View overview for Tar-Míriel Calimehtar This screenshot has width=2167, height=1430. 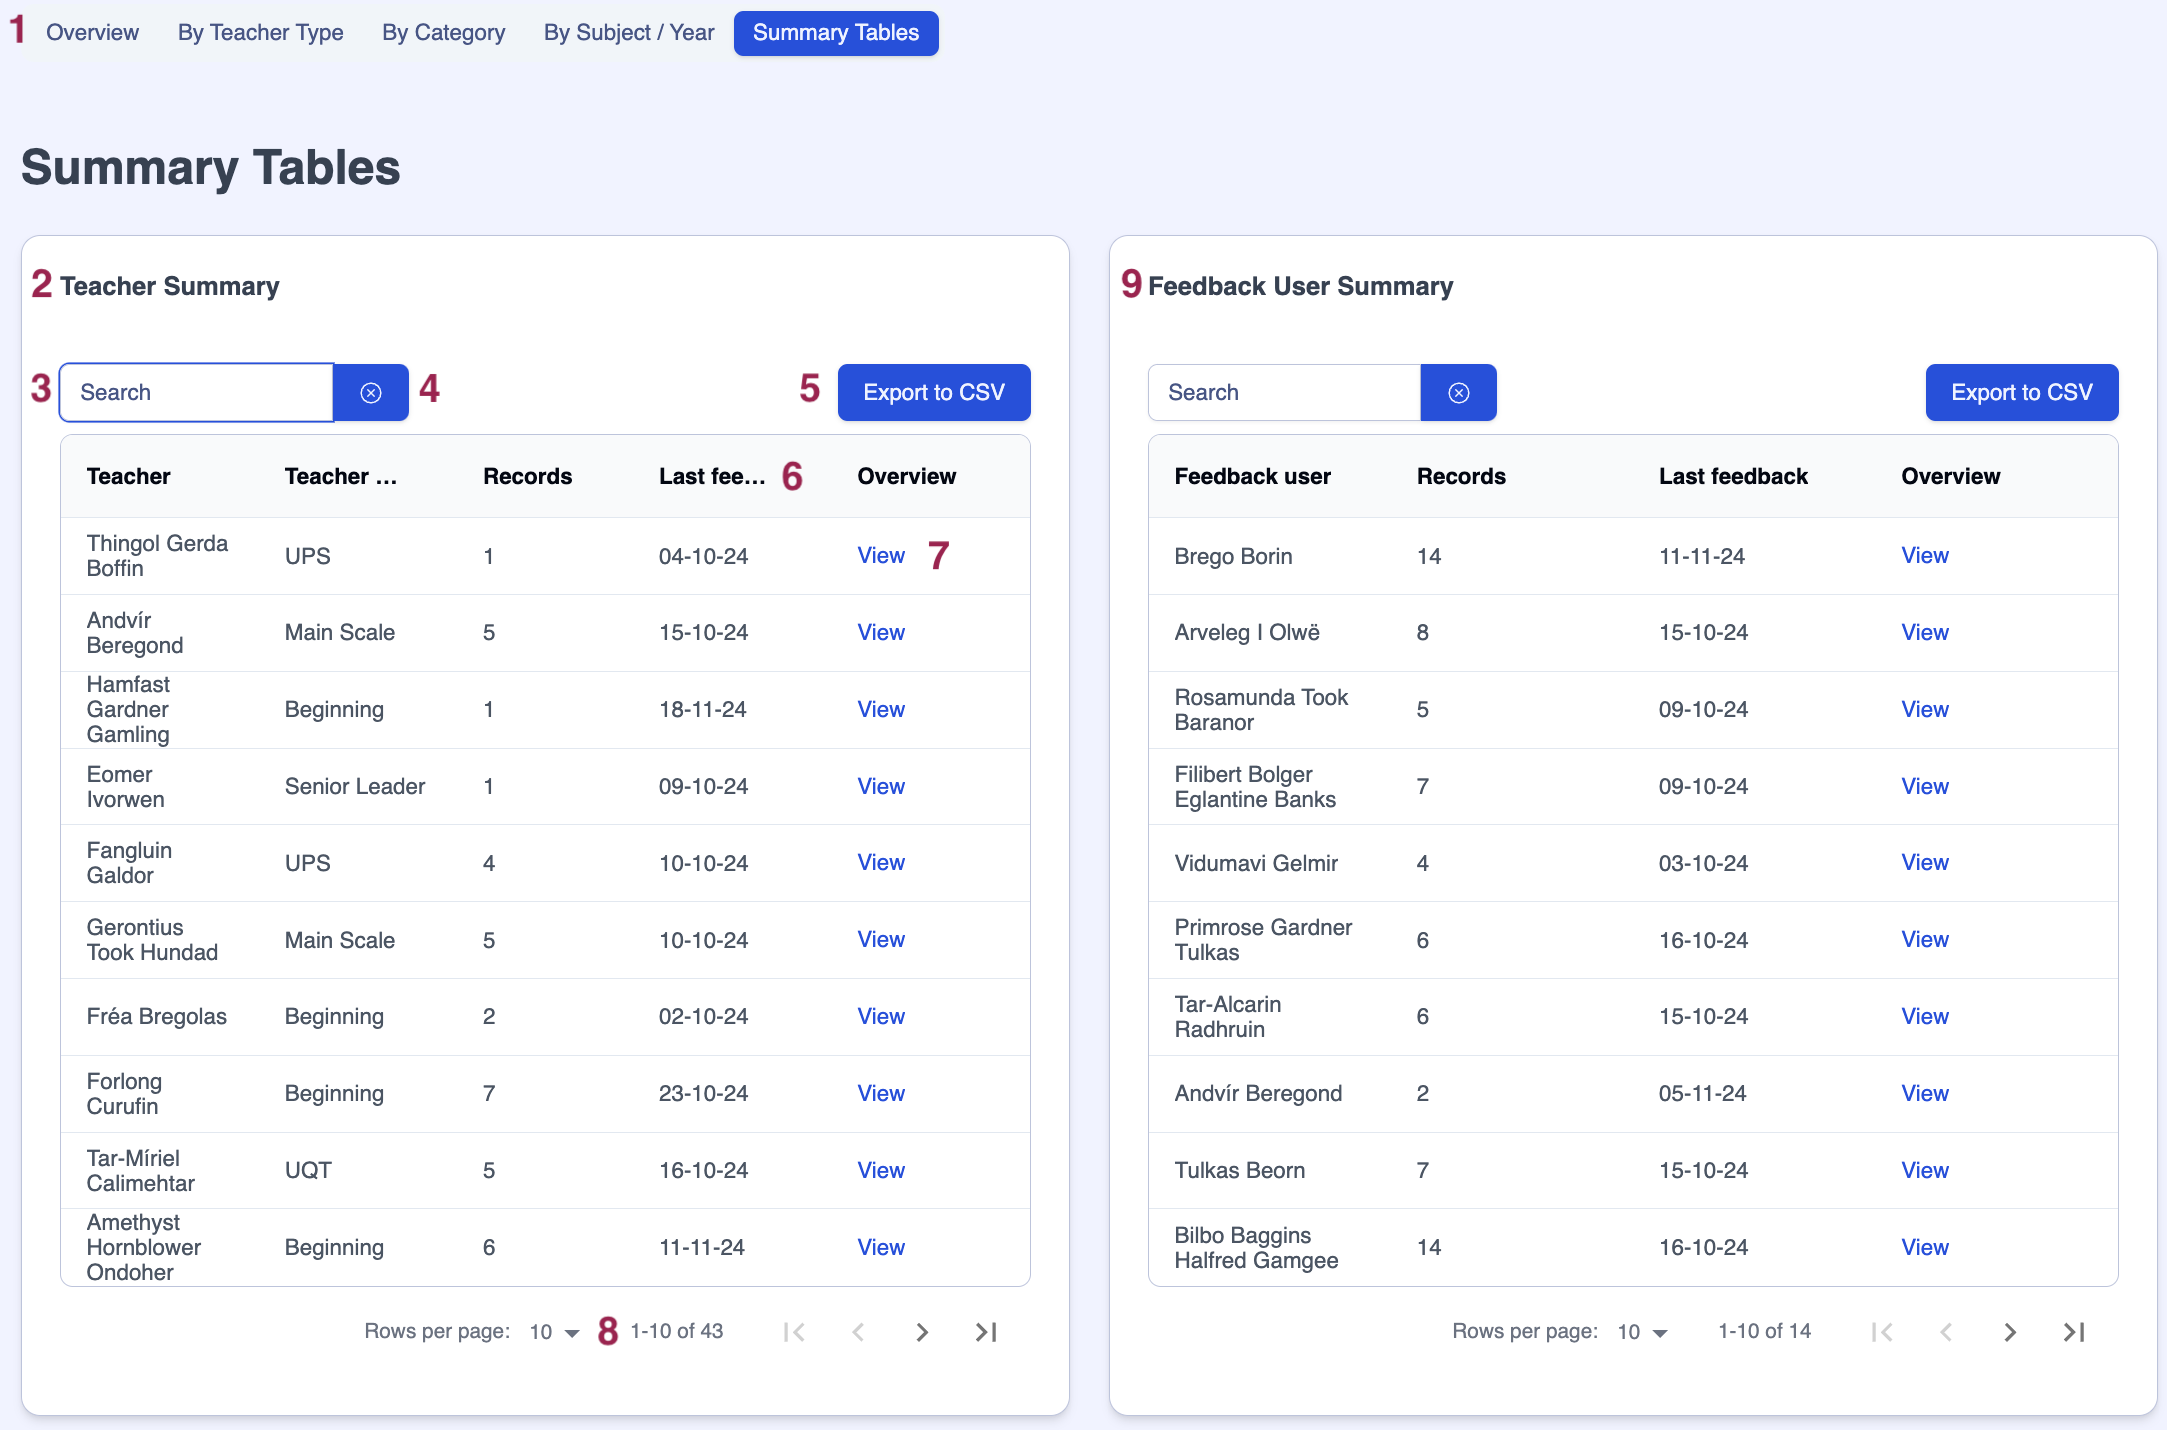pos(881,1171)
